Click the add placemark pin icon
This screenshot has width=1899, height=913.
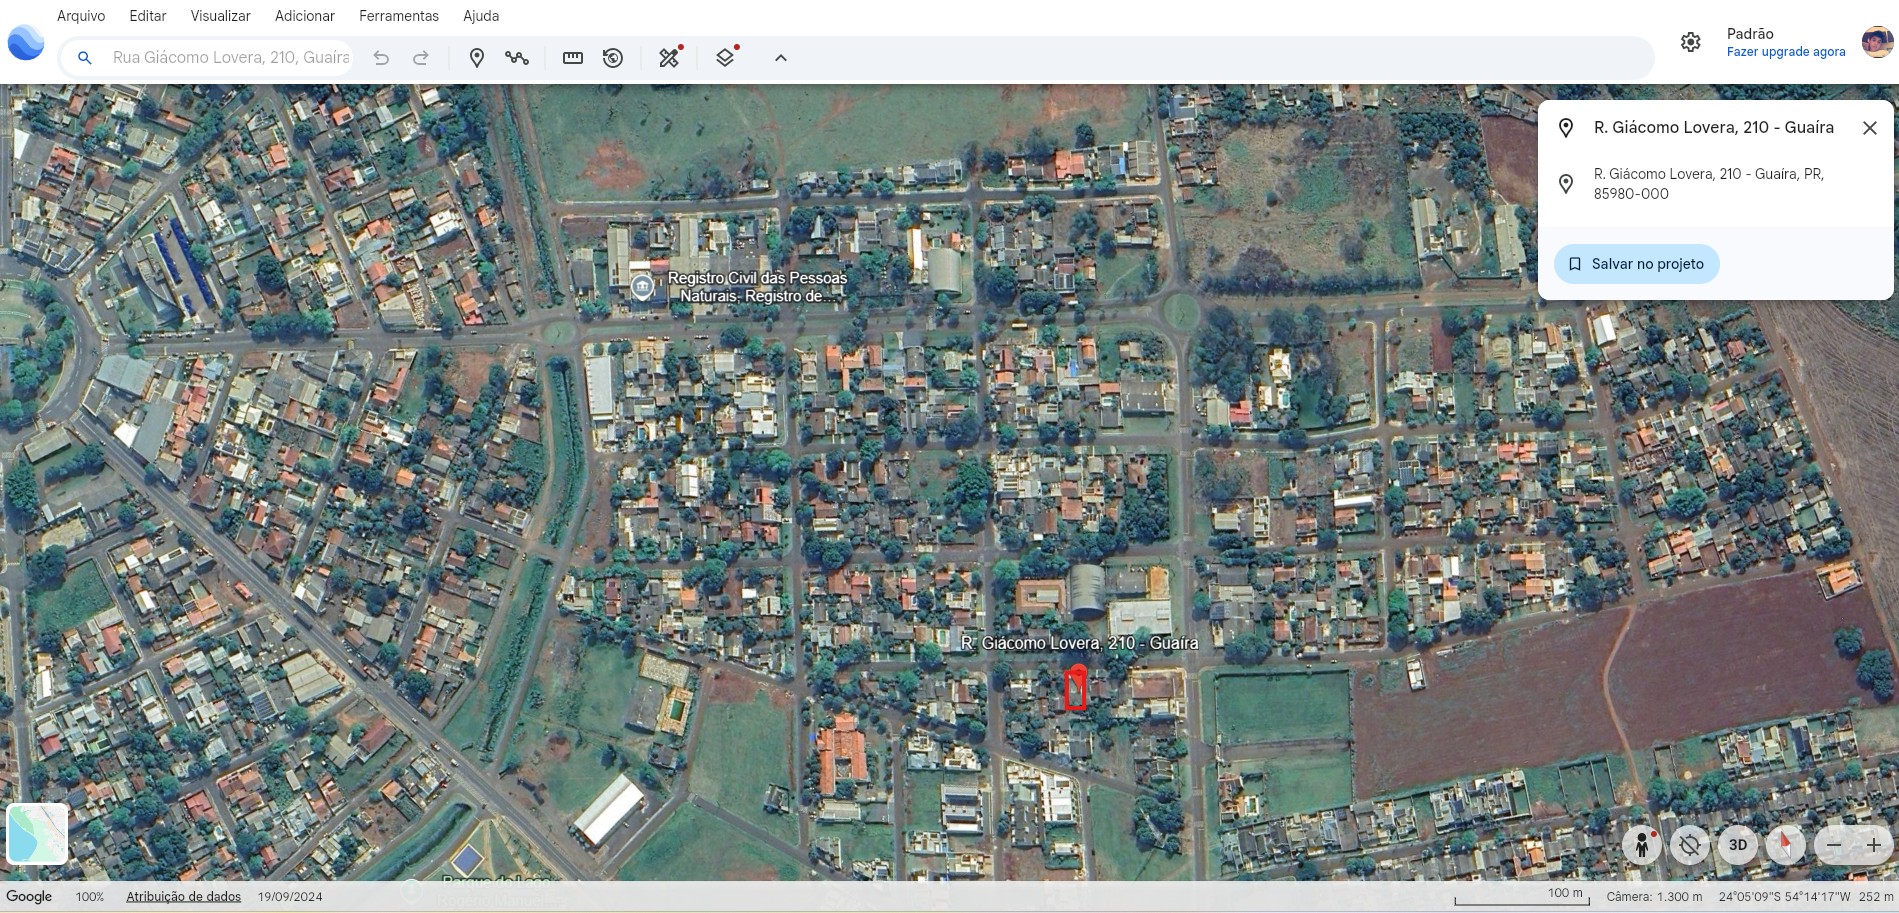click(477, 58)
